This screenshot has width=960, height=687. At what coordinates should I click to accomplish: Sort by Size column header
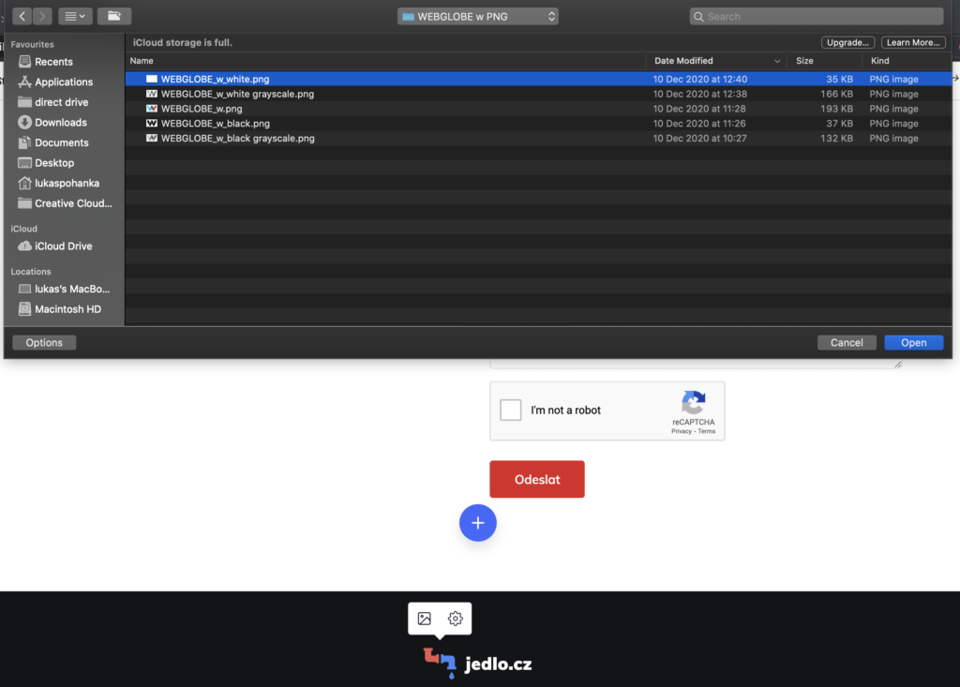[825, 61]
